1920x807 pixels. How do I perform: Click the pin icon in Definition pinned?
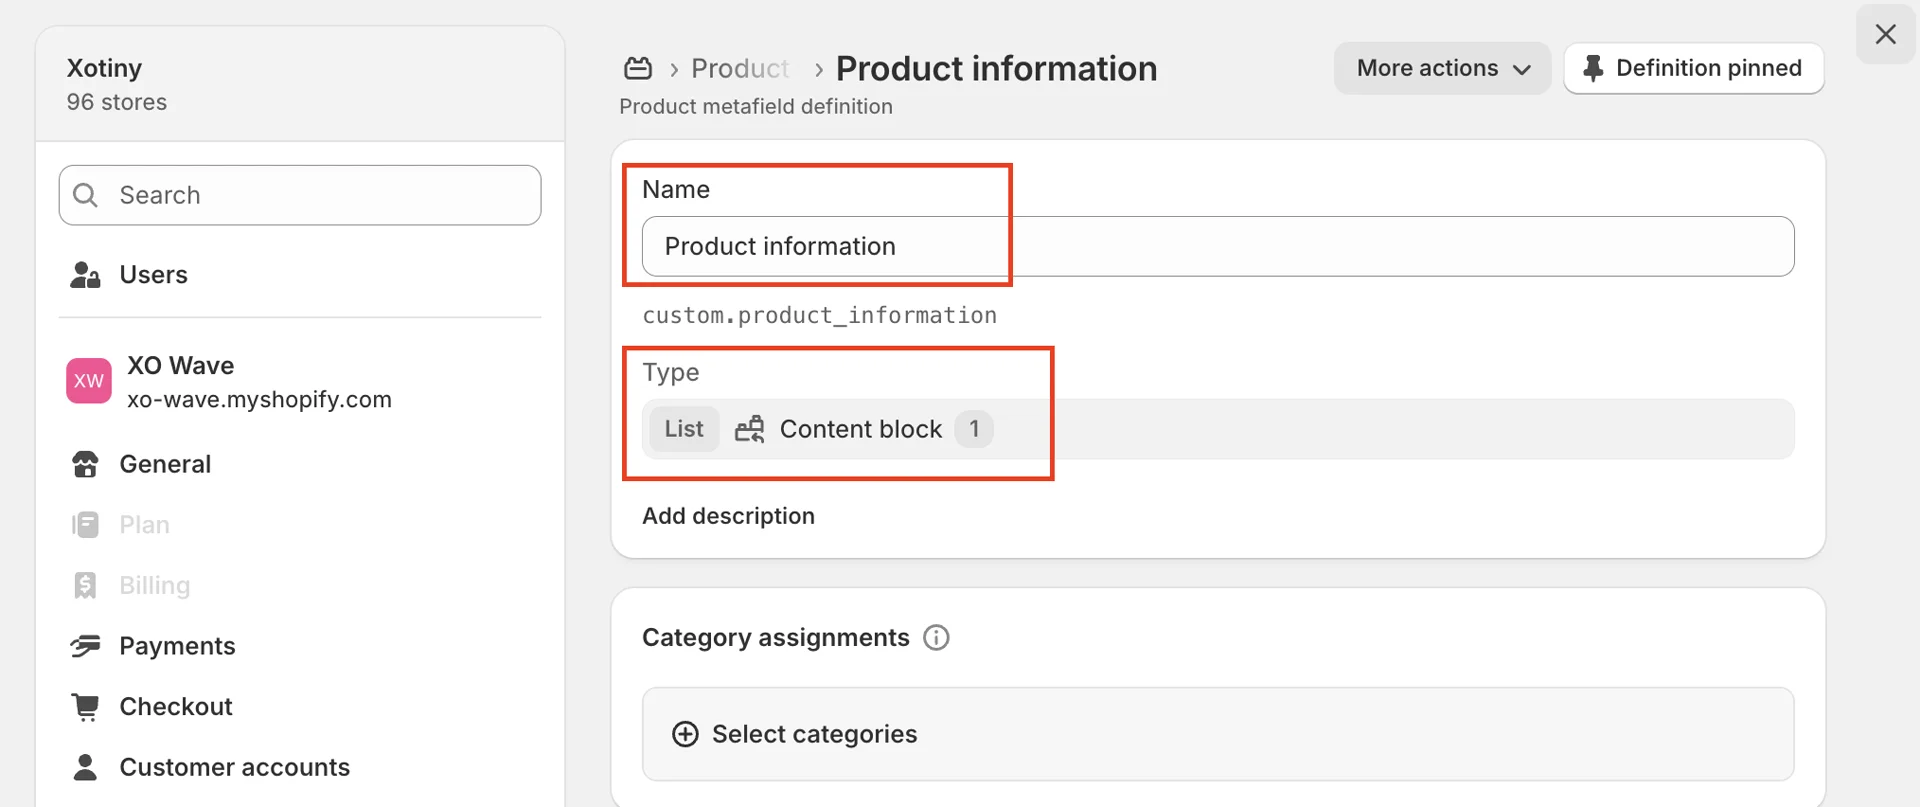click(1593, 68)
